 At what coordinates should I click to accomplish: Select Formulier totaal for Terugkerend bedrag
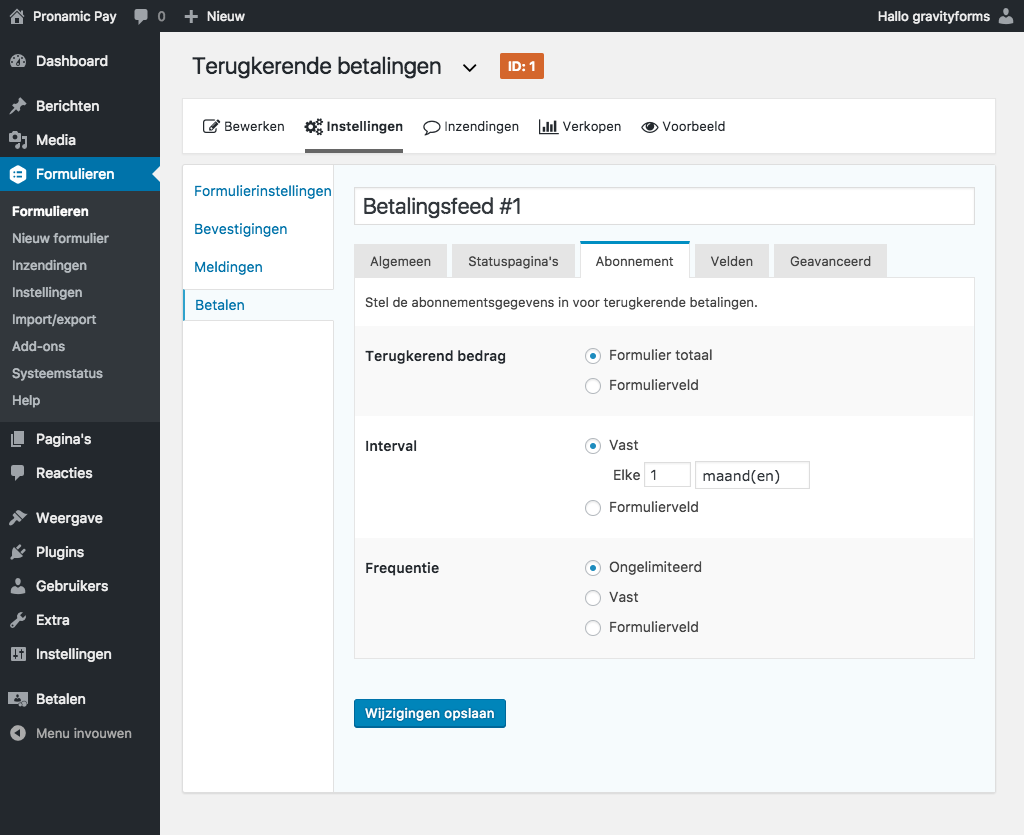593,356
